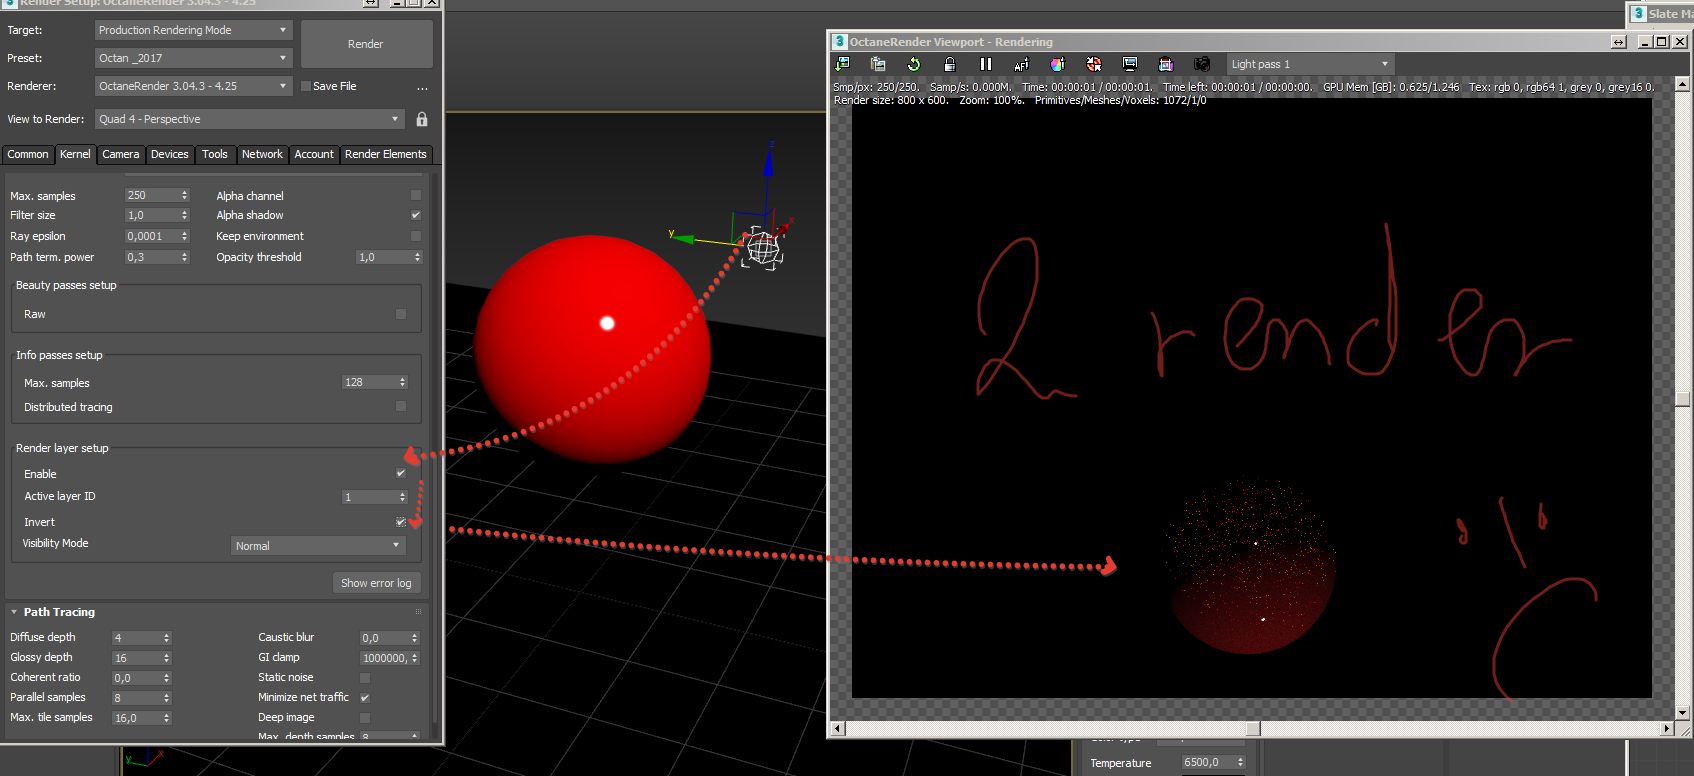Image resolution: width=1694 pixels, height=776 pixels.
Task: Uncheck the Alpha shadow checkbox
Action: [x=416, y=215]
